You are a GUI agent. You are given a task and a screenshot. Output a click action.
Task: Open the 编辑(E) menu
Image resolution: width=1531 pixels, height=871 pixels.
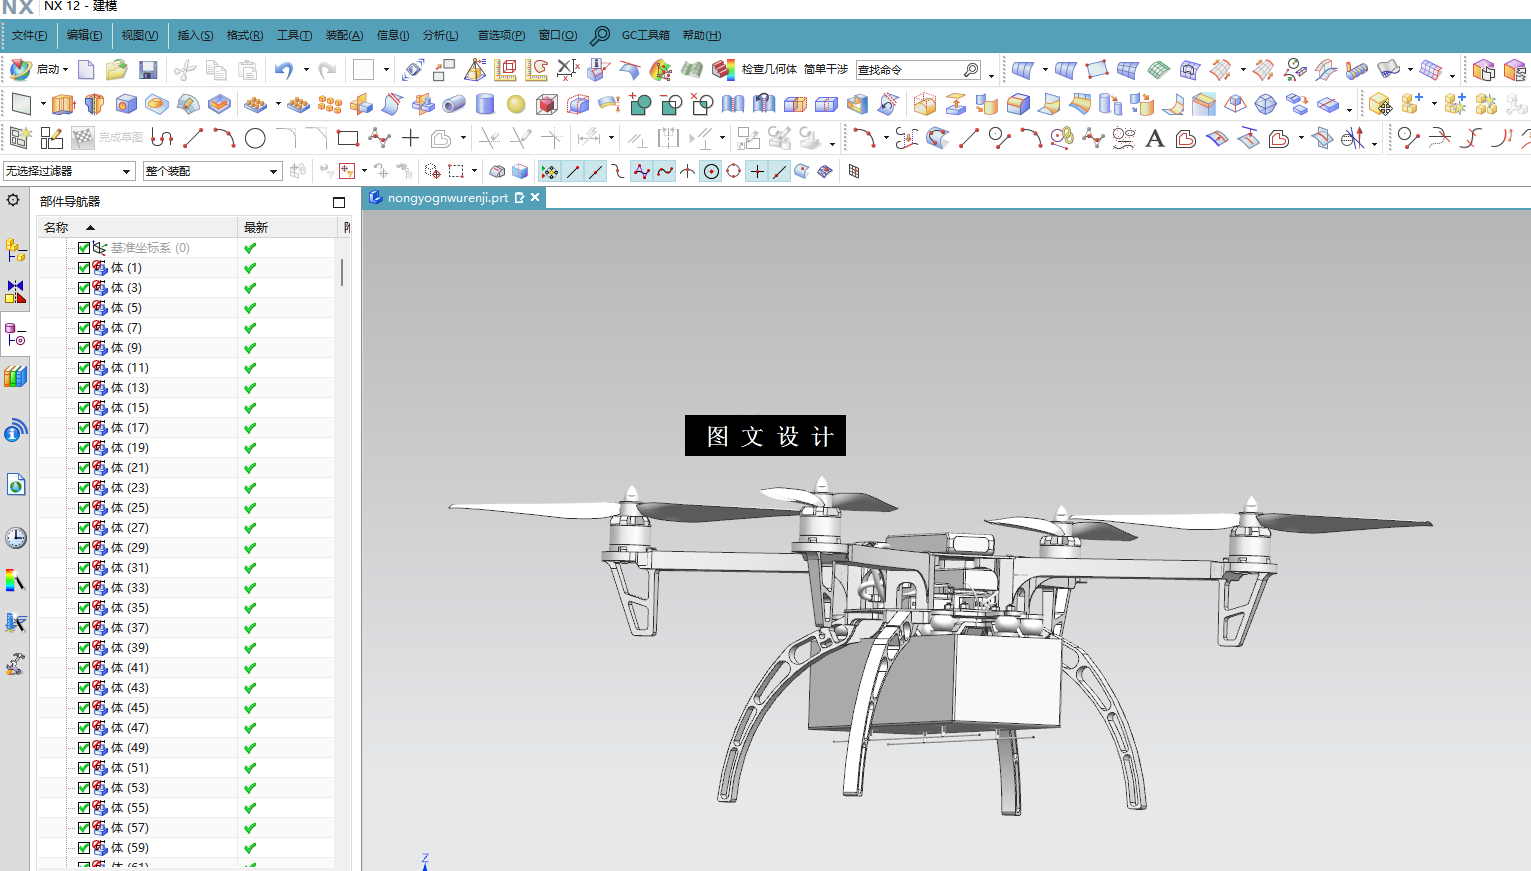(84, 35)
